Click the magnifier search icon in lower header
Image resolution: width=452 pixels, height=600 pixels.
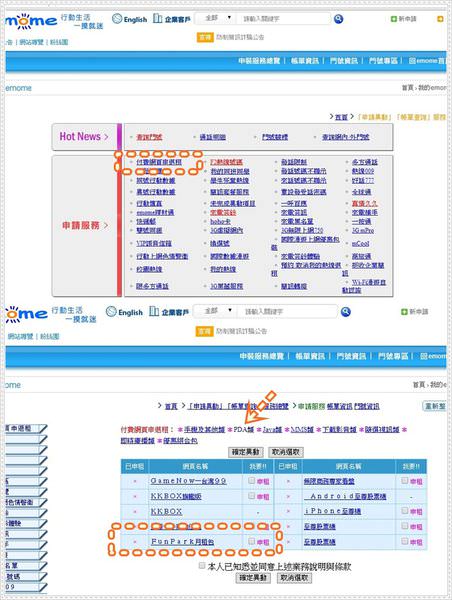click(346, 312)
